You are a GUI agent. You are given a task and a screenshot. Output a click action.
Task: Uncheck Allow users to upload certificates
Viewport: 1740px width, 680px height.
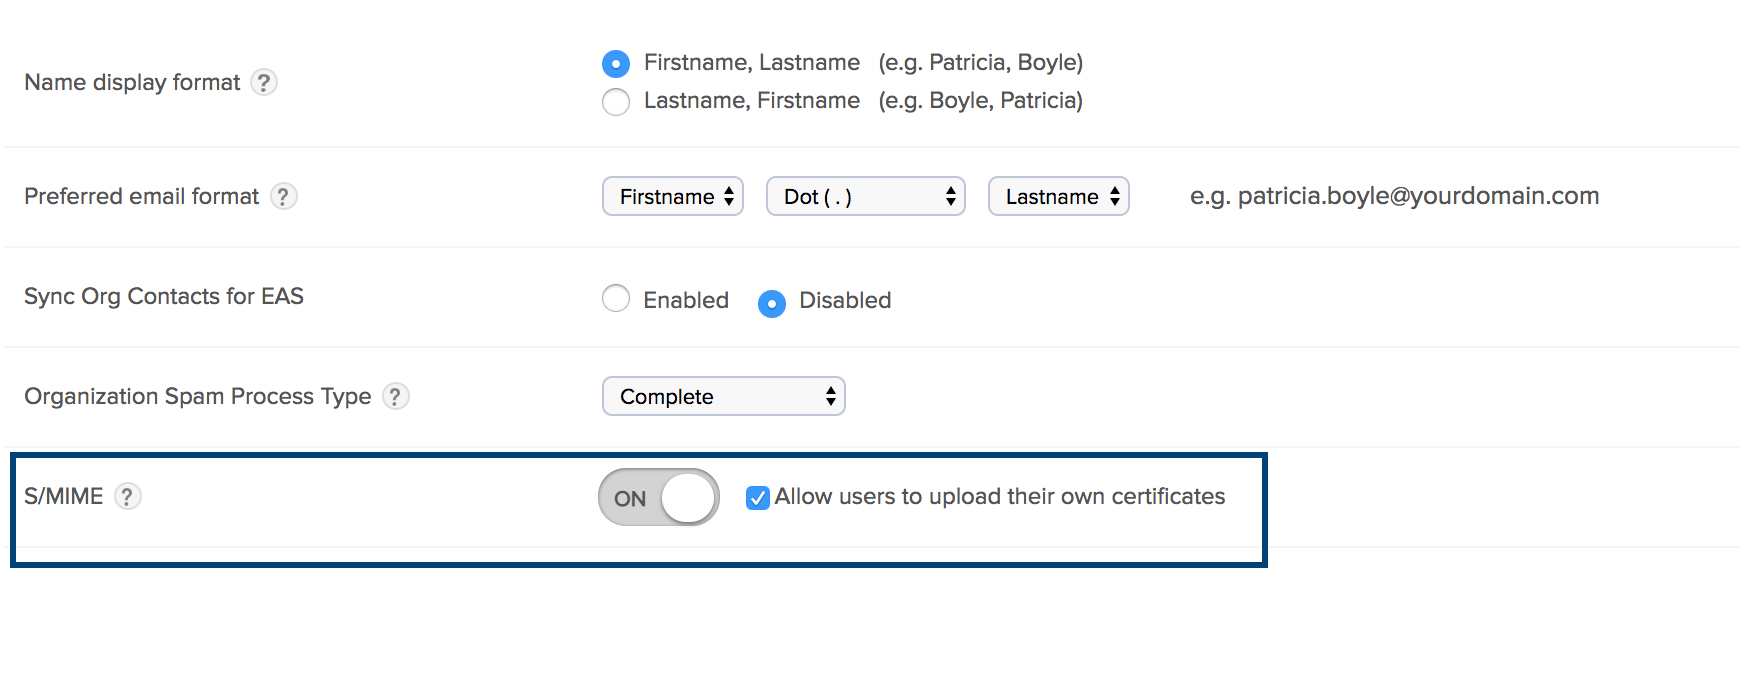tap(758, 498)
